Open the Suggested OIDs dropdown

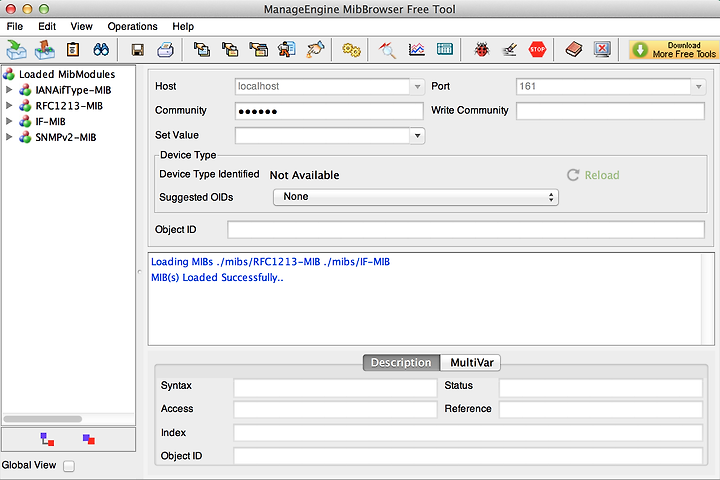click(416, 197)
